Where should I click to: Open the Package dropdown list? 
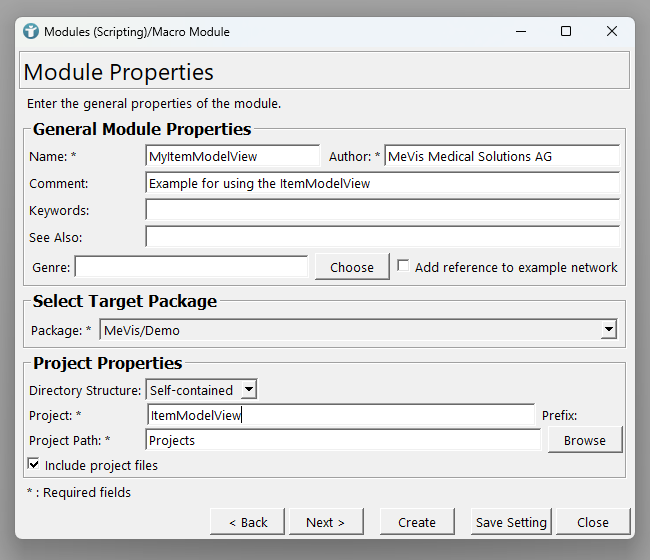[608, 330]
